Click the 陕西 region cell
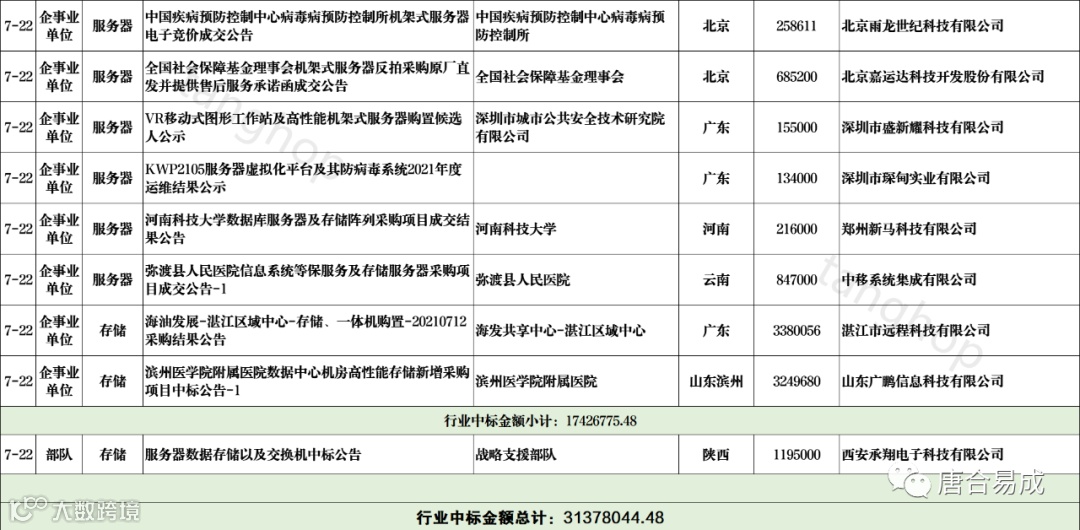Image resolution: width=1080 pixels, height=530 pixels. 716,455
